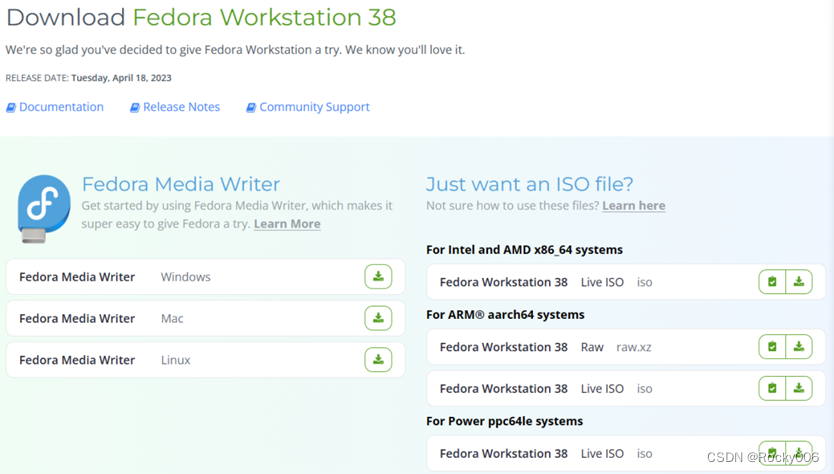Open checksum for aarch64 raw.xz image
This screenshot has height=474, width=834.
pos(772,347)
